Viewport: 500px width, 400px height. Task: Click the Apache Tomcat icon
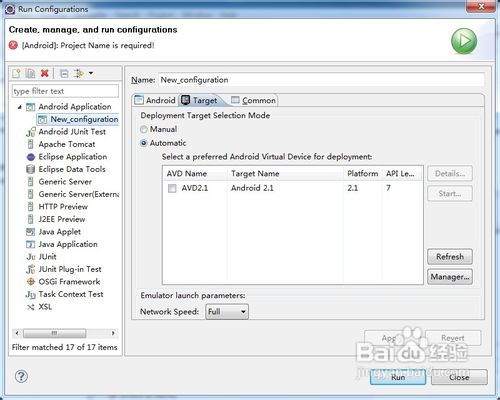[x=30, y=144]
